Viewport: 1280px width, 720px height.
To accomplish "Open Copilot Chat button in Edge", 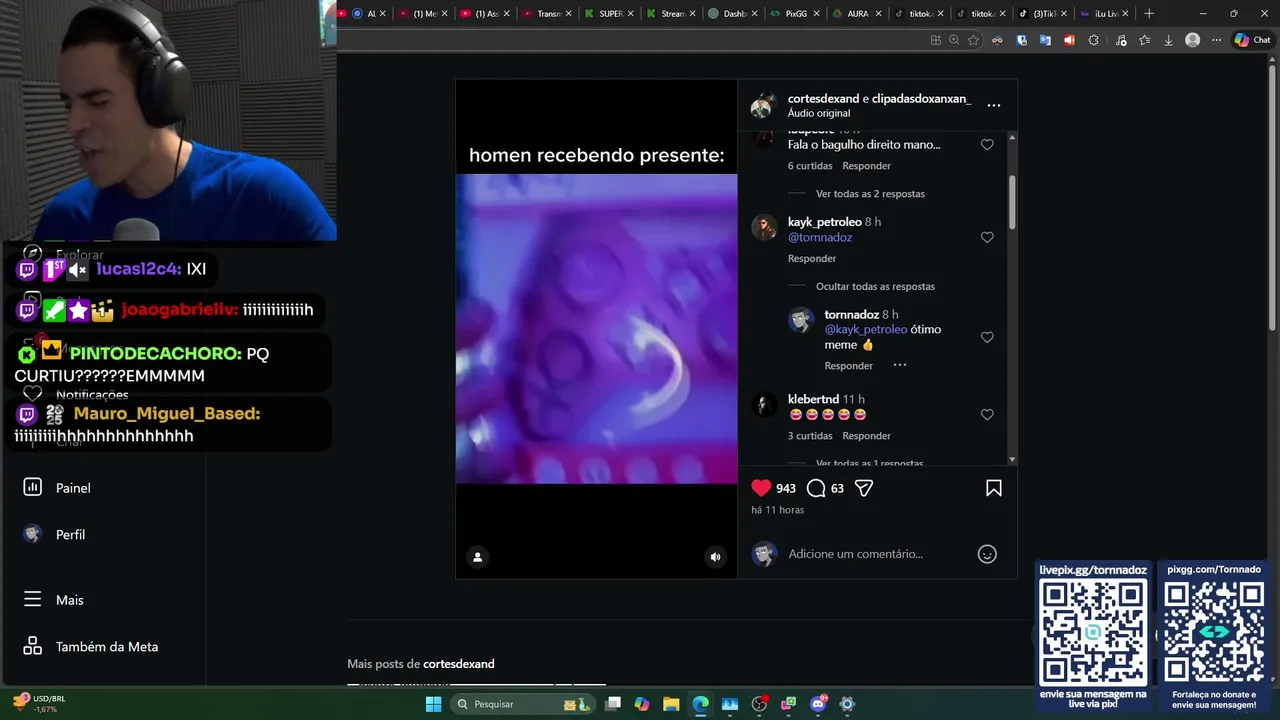I will tap(1253, 40).
